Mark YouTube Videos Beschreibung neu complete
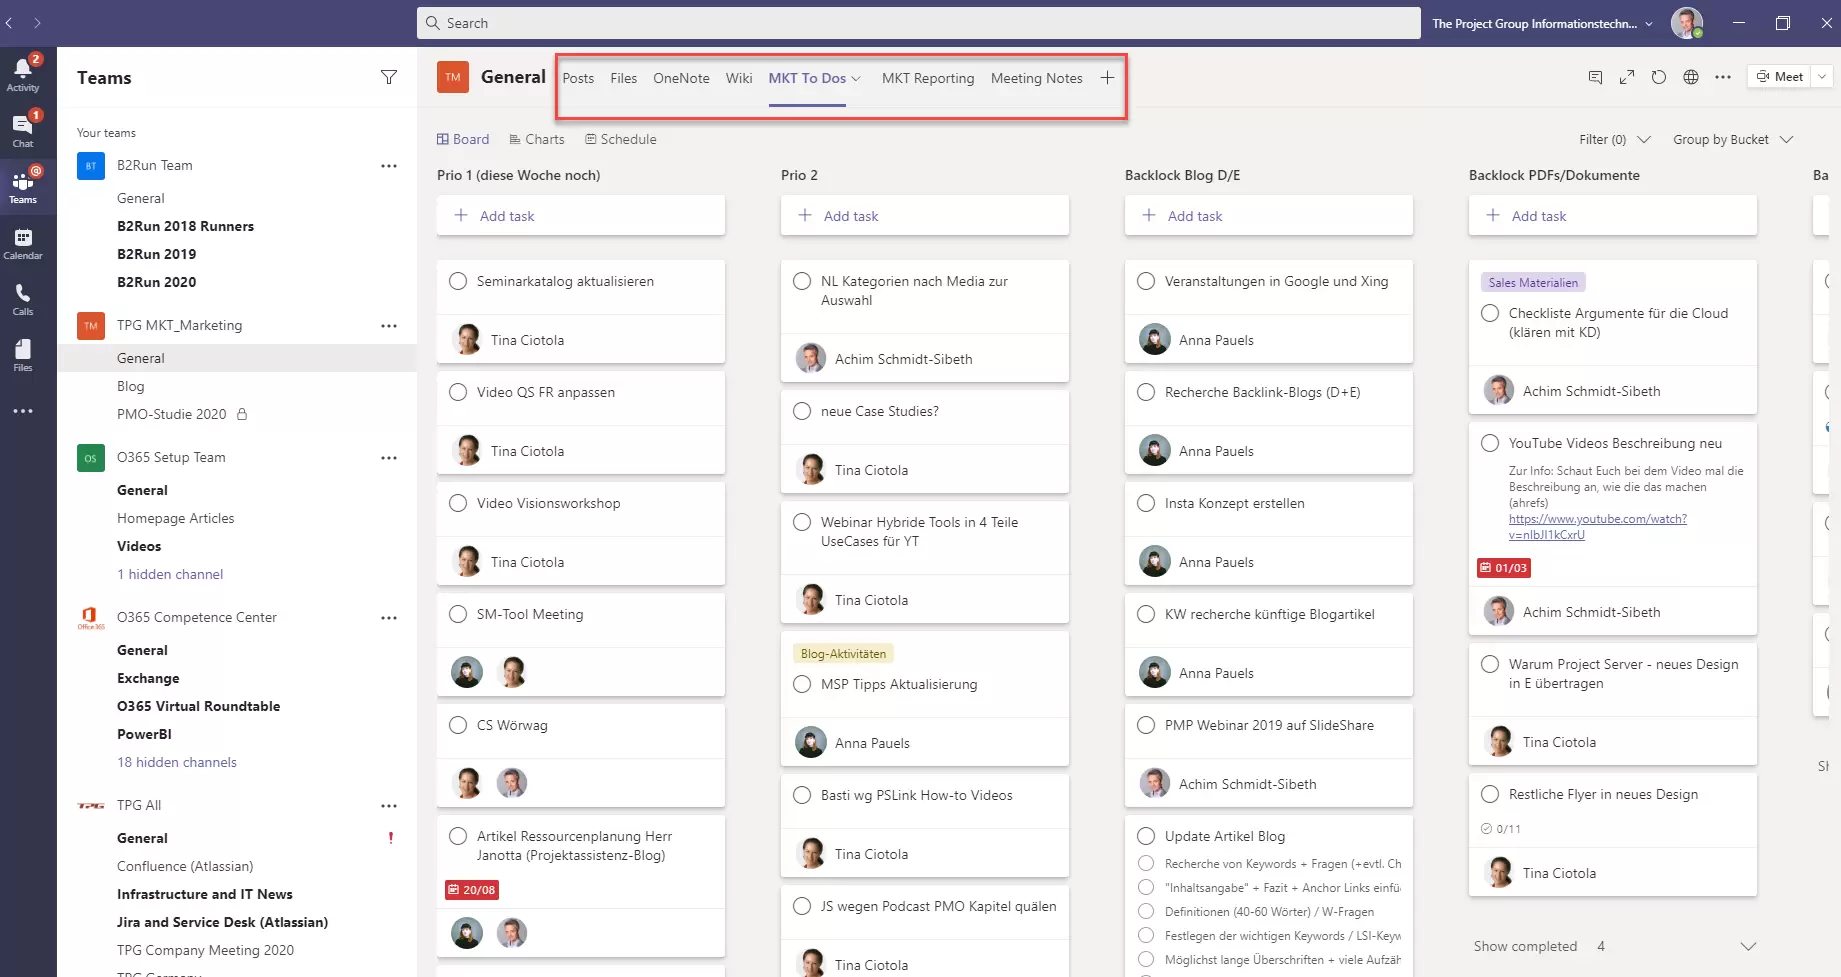This screenshot has height=977, width=1841. (x=1490, y=443)
